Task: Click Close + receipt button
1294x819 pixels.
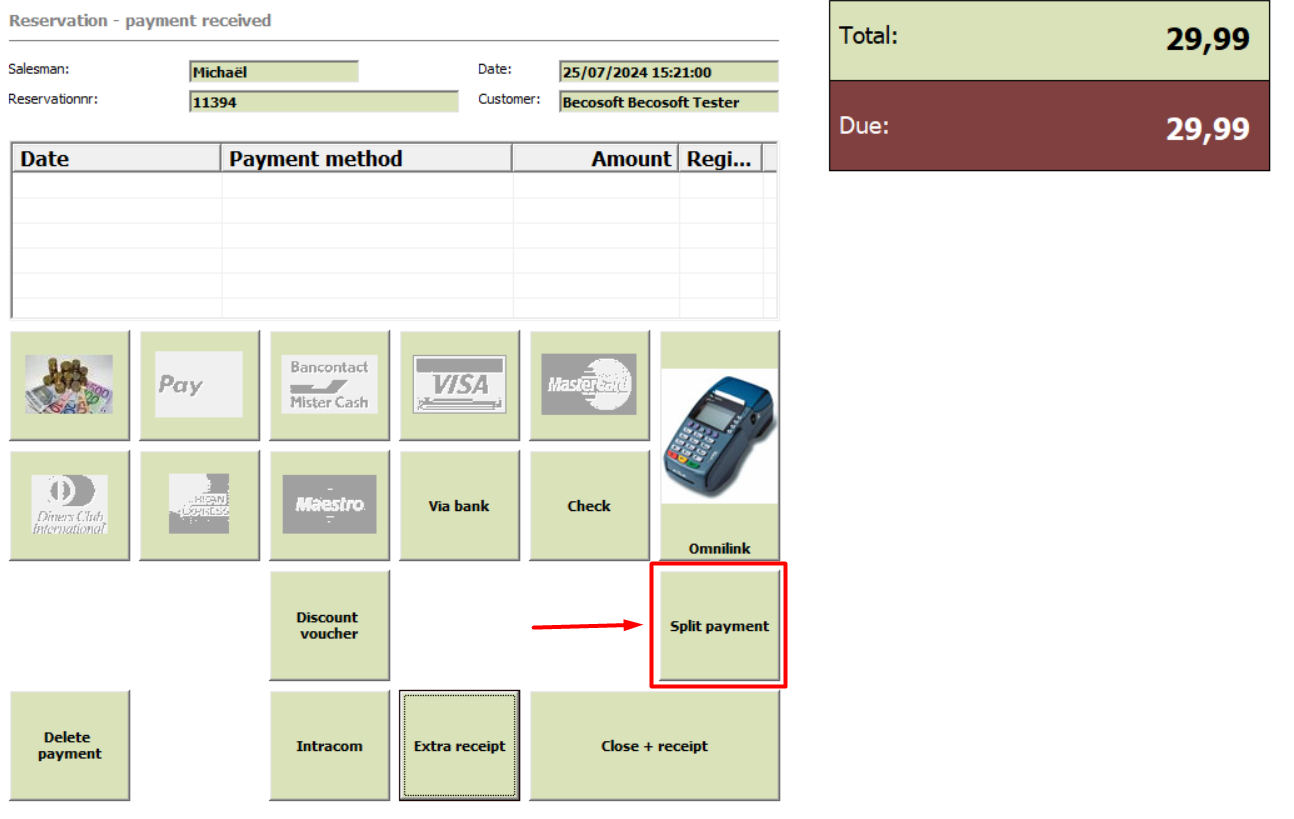Action: (655, 745)
